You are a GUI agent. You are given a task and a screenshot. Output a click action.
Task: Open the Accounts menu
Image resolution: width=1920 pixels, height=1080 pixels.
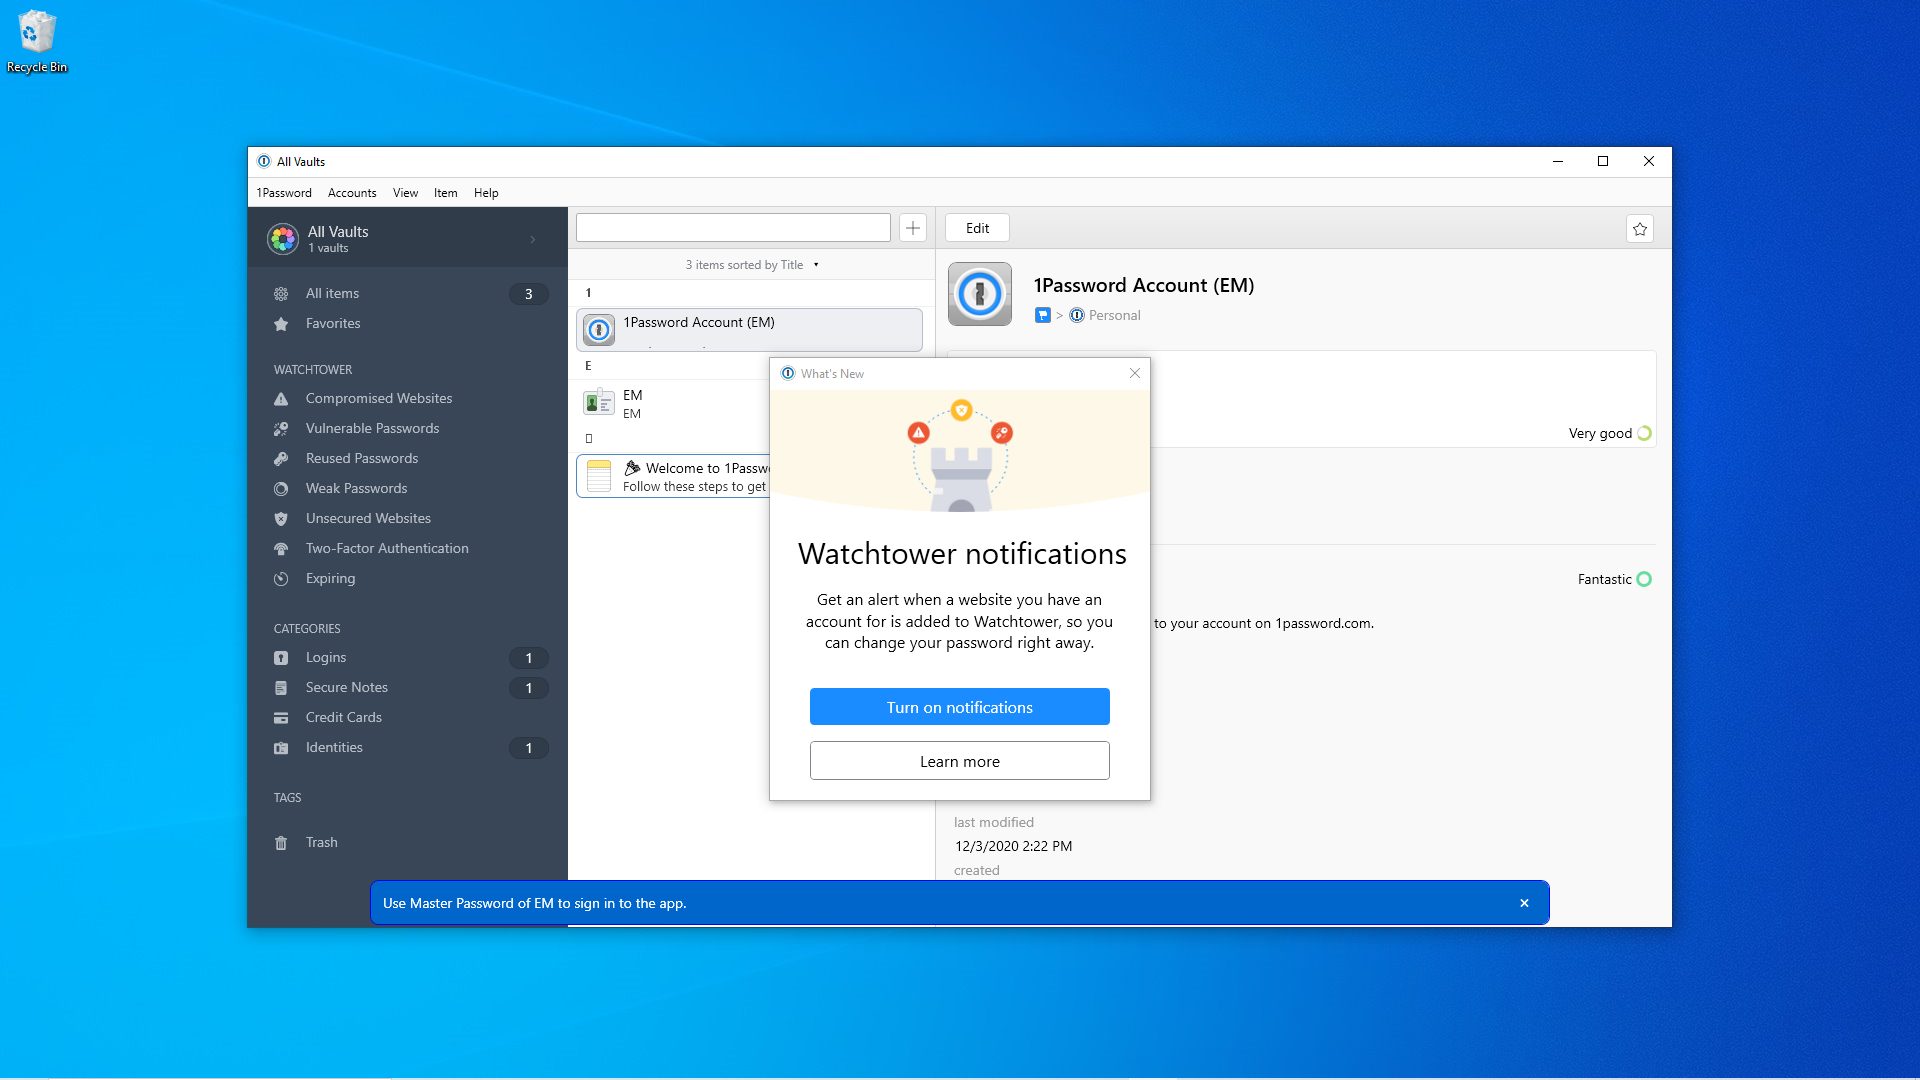pyautogui.click(x=352, y=193)
